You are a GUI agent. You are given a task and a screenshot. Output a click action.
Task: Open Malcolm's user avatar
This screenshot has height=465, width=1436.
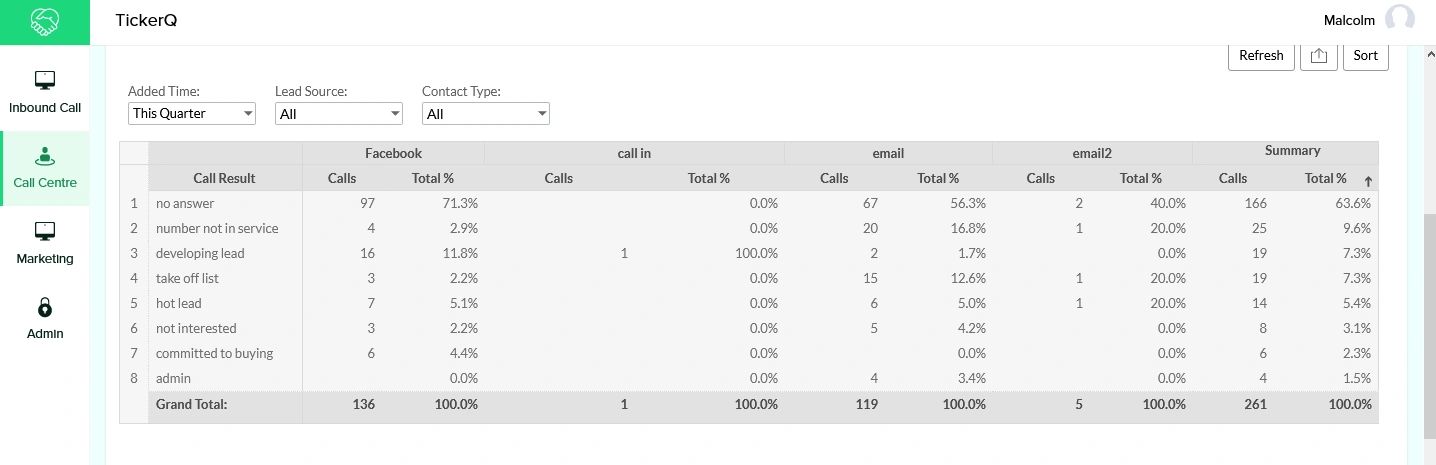(x=1399, y=20)
